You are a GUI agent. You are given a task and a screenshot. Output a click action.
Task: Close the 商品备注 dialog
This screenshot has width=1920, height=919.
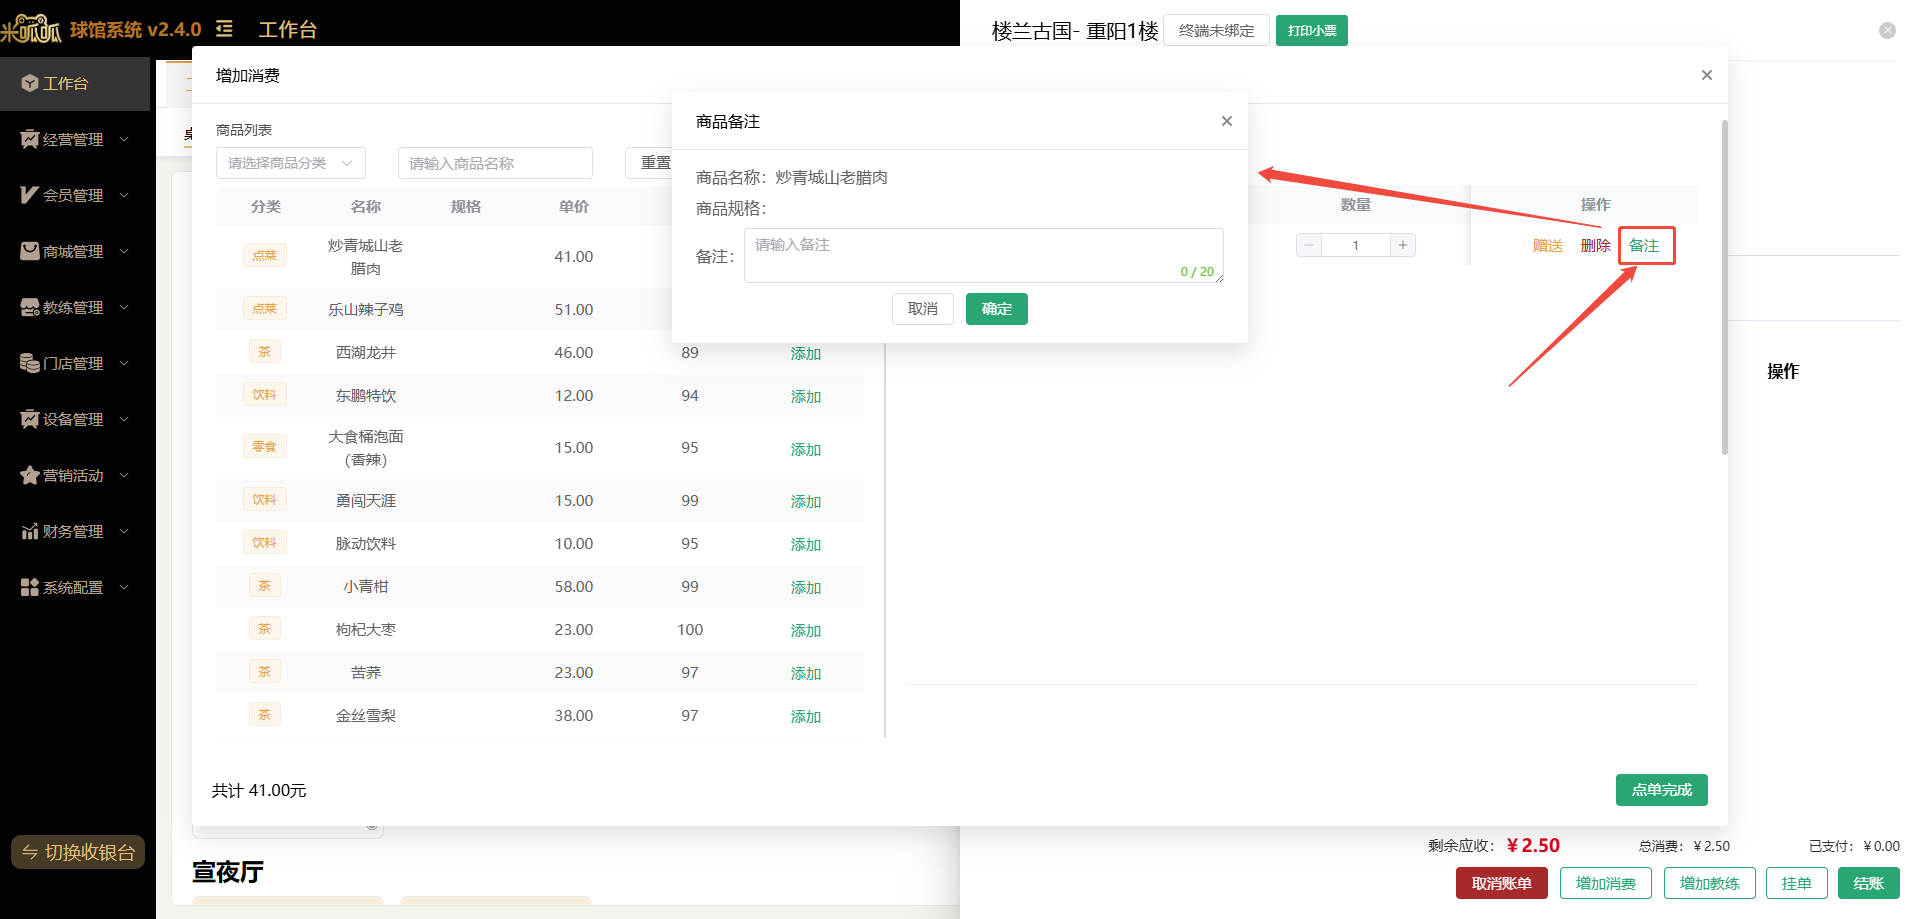1227,121
